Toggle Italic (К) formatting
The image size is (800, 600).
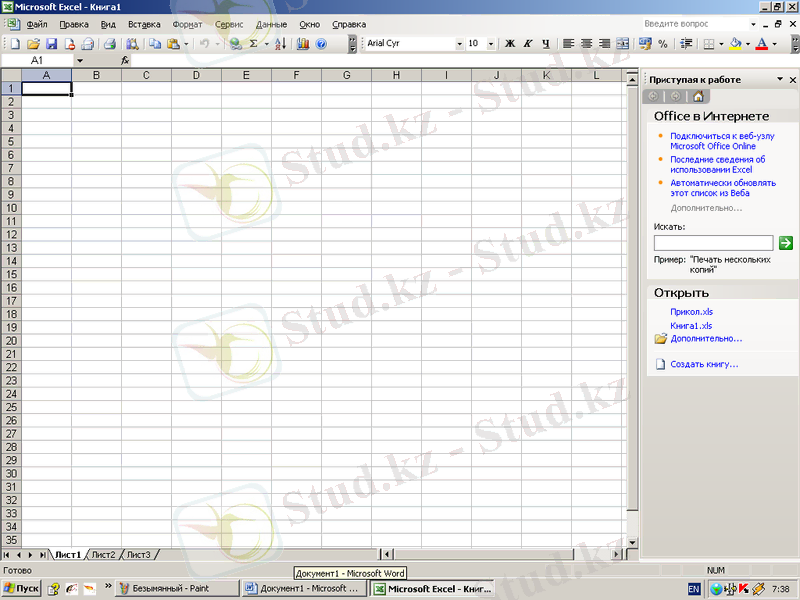527,44
